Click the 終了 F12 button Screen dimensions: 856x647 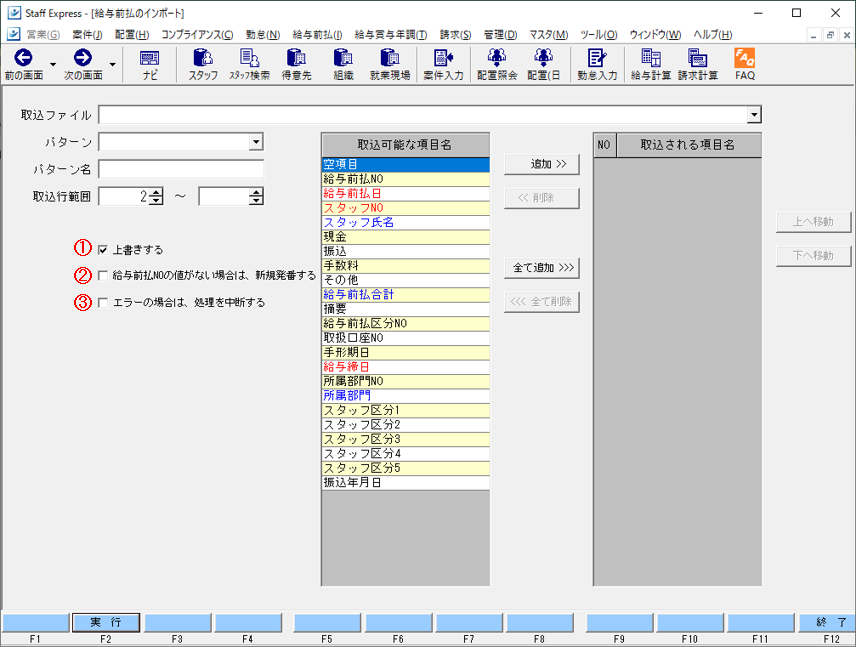pyautogui.click(x=827, y=622)
